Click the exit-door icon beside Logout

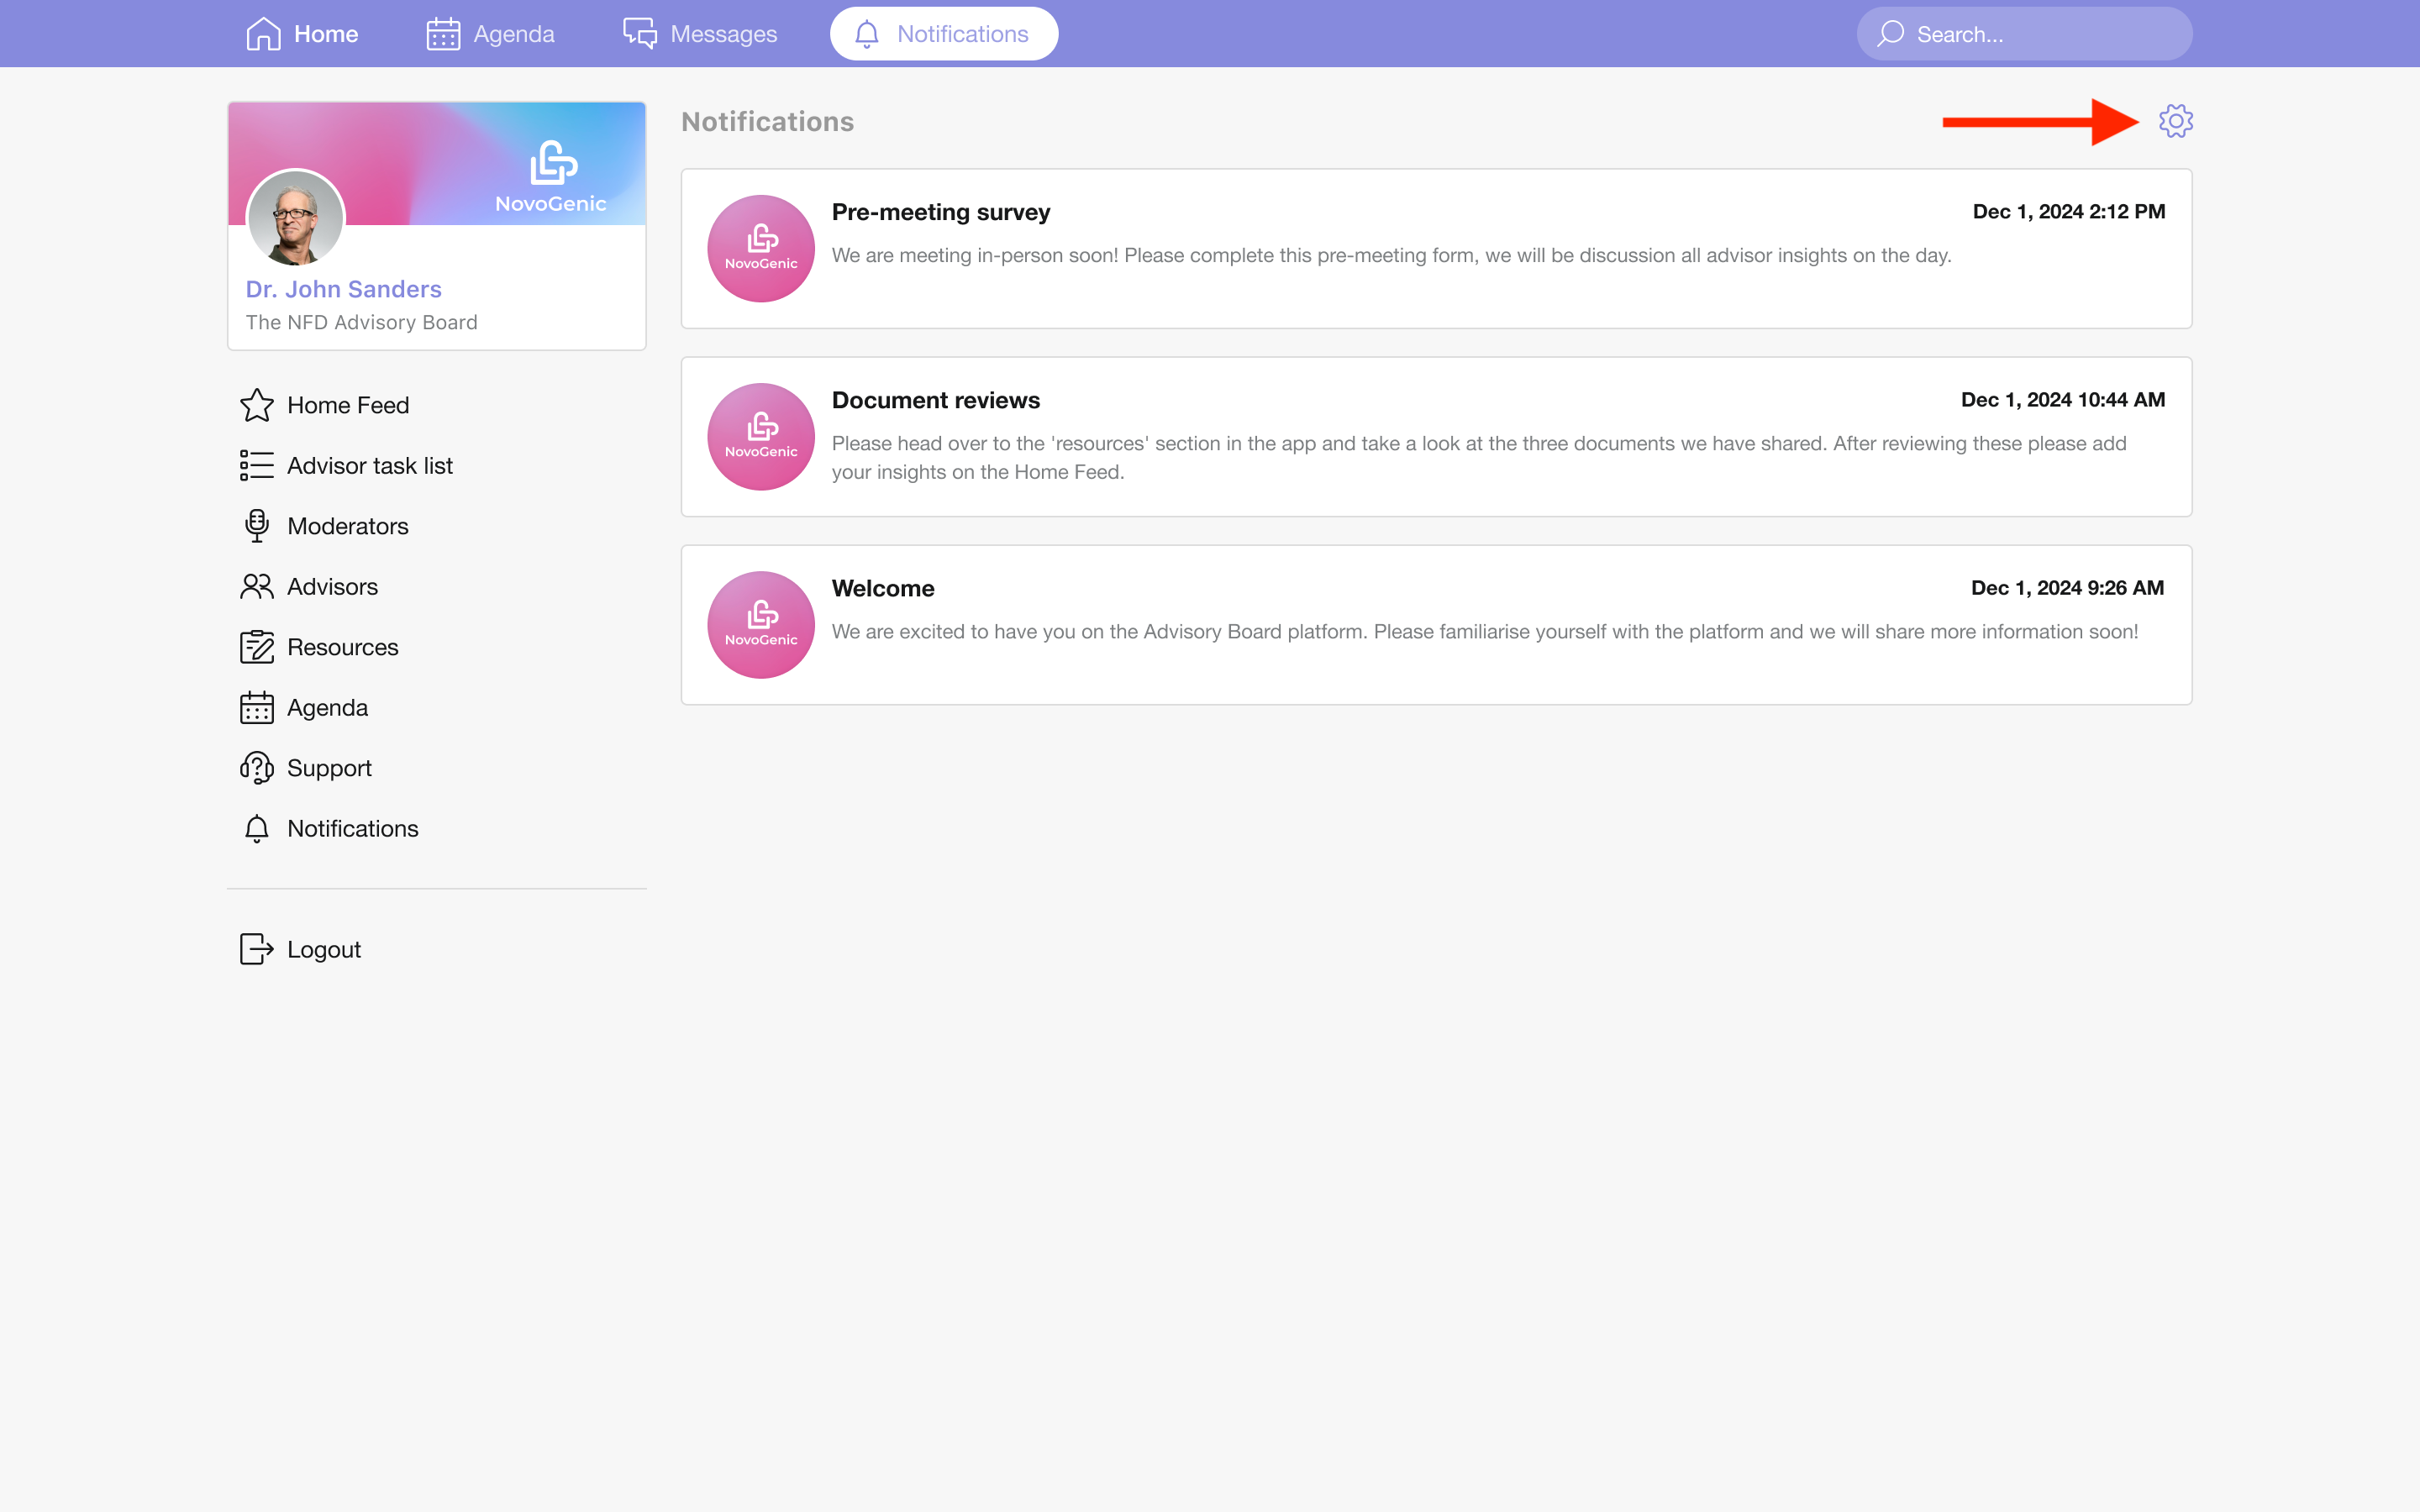pos(257,949)
